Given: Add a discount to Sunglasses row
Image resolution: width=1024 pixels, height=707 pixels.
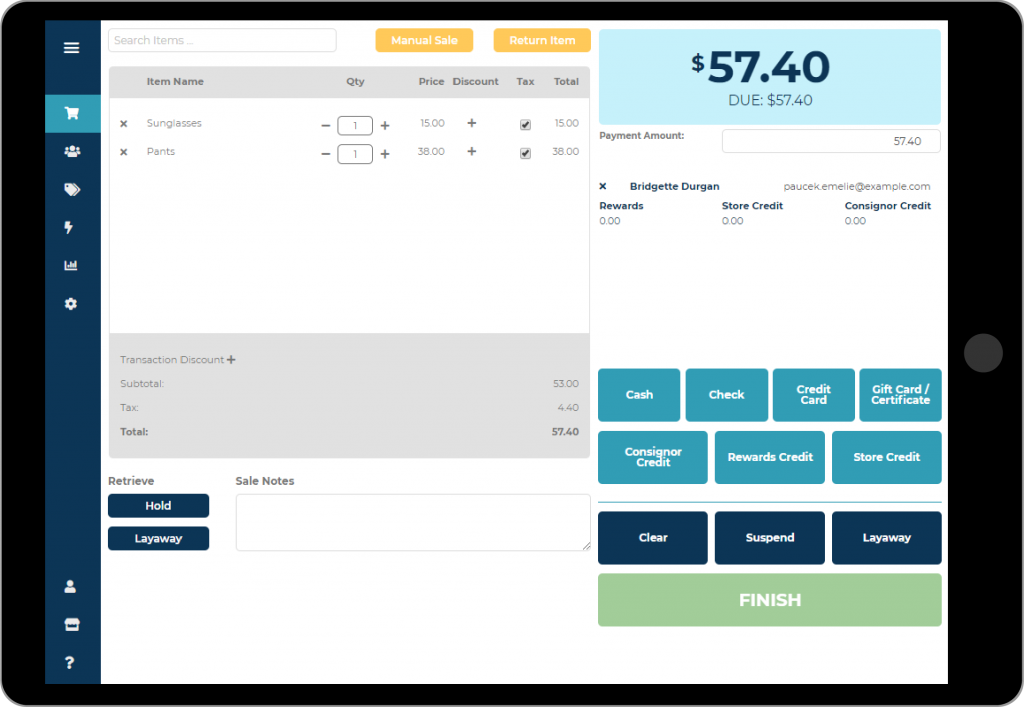Looking at the screenshot, I should point(472,123).
